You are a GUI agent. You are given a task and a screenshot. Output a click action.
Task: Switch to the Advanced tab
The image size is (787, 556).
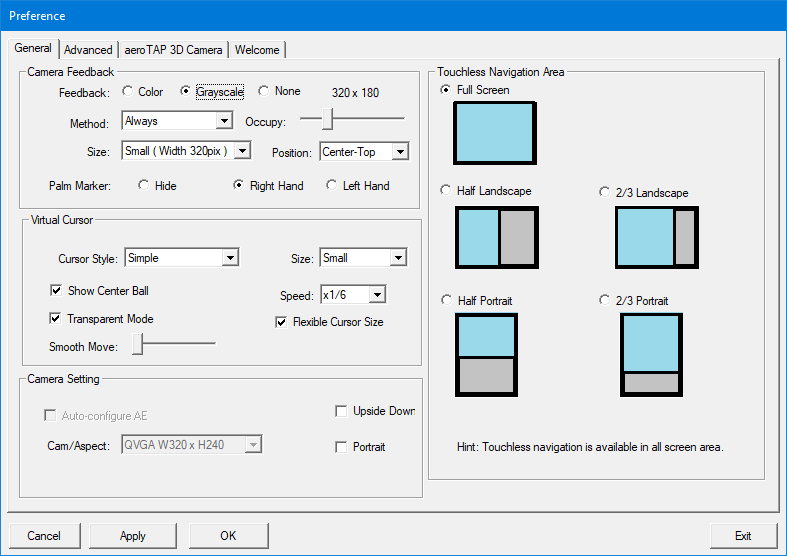point(88,50)
